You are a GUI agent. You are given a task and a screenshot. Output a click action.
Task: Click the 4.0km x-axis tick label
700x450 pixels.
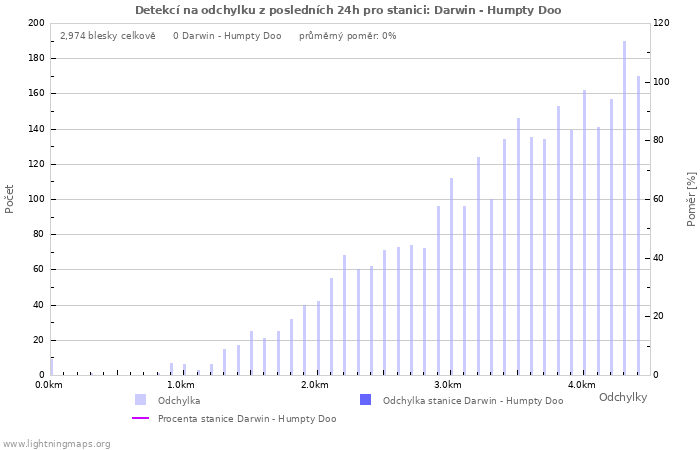[581, 385]
